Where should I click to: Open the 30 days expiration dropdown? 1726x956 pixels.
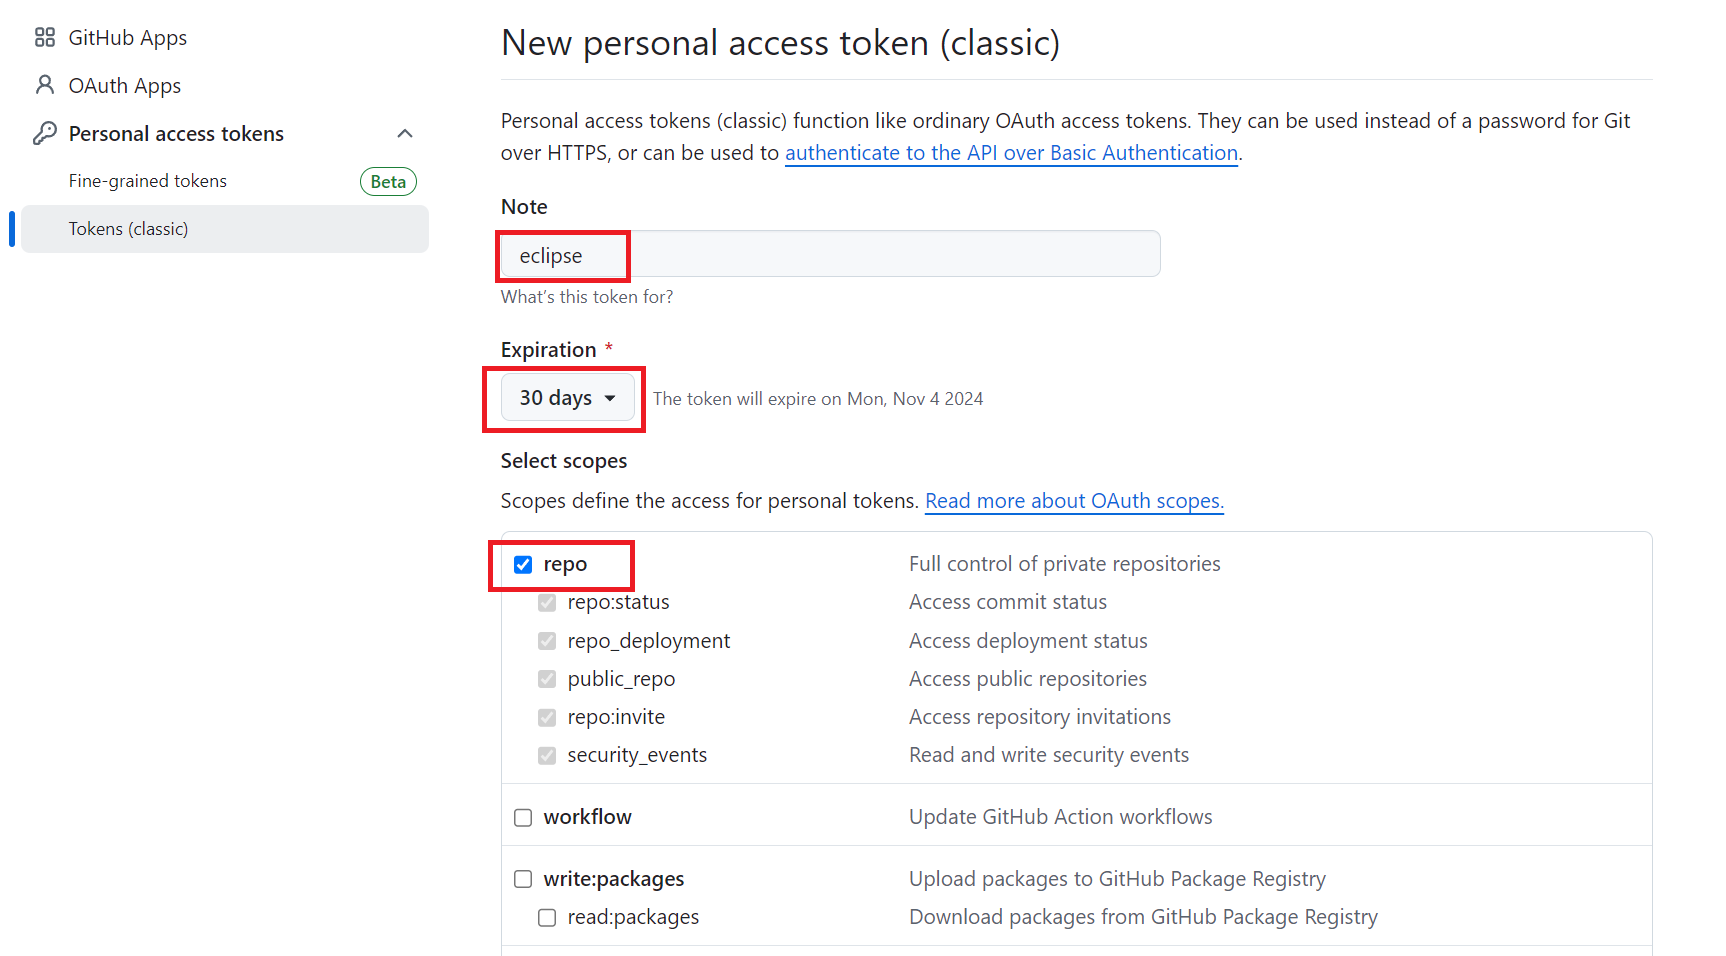click(568, 398)
